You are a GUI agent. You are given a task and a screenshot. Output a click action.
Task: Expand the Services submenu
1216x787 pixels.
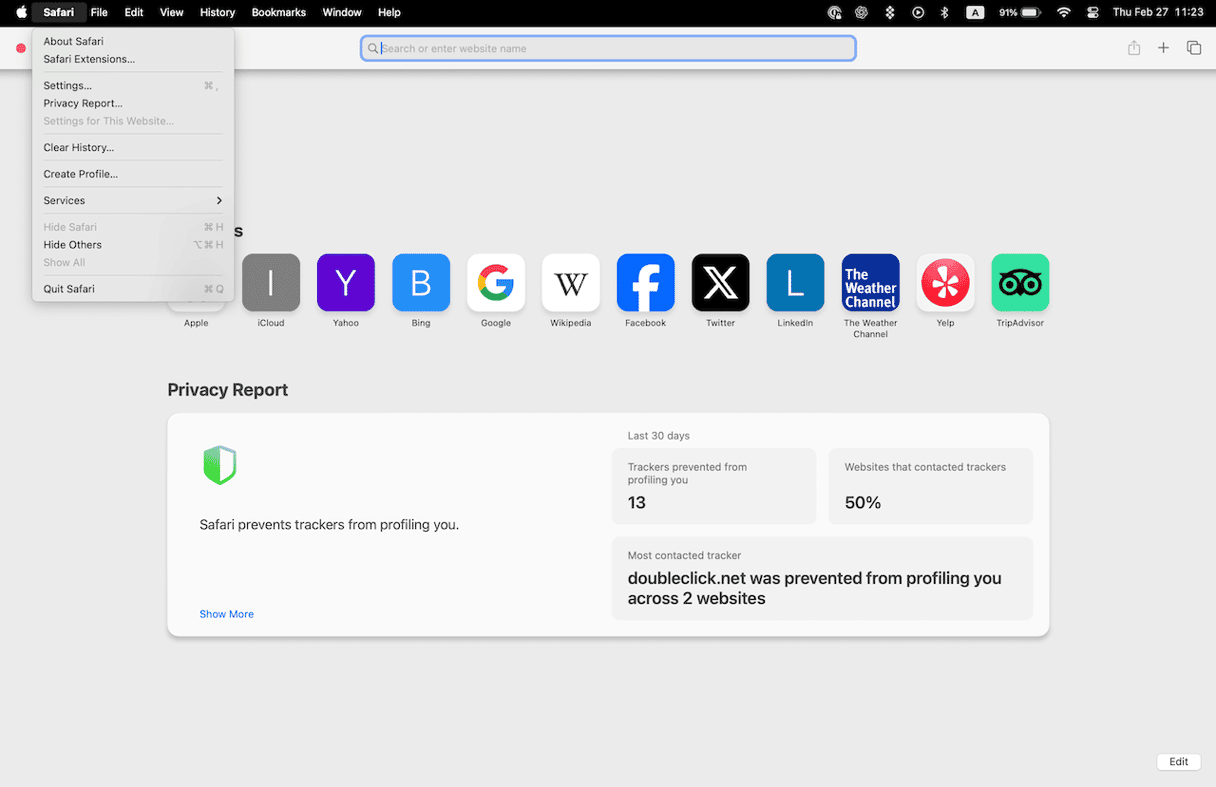point(132,201)
